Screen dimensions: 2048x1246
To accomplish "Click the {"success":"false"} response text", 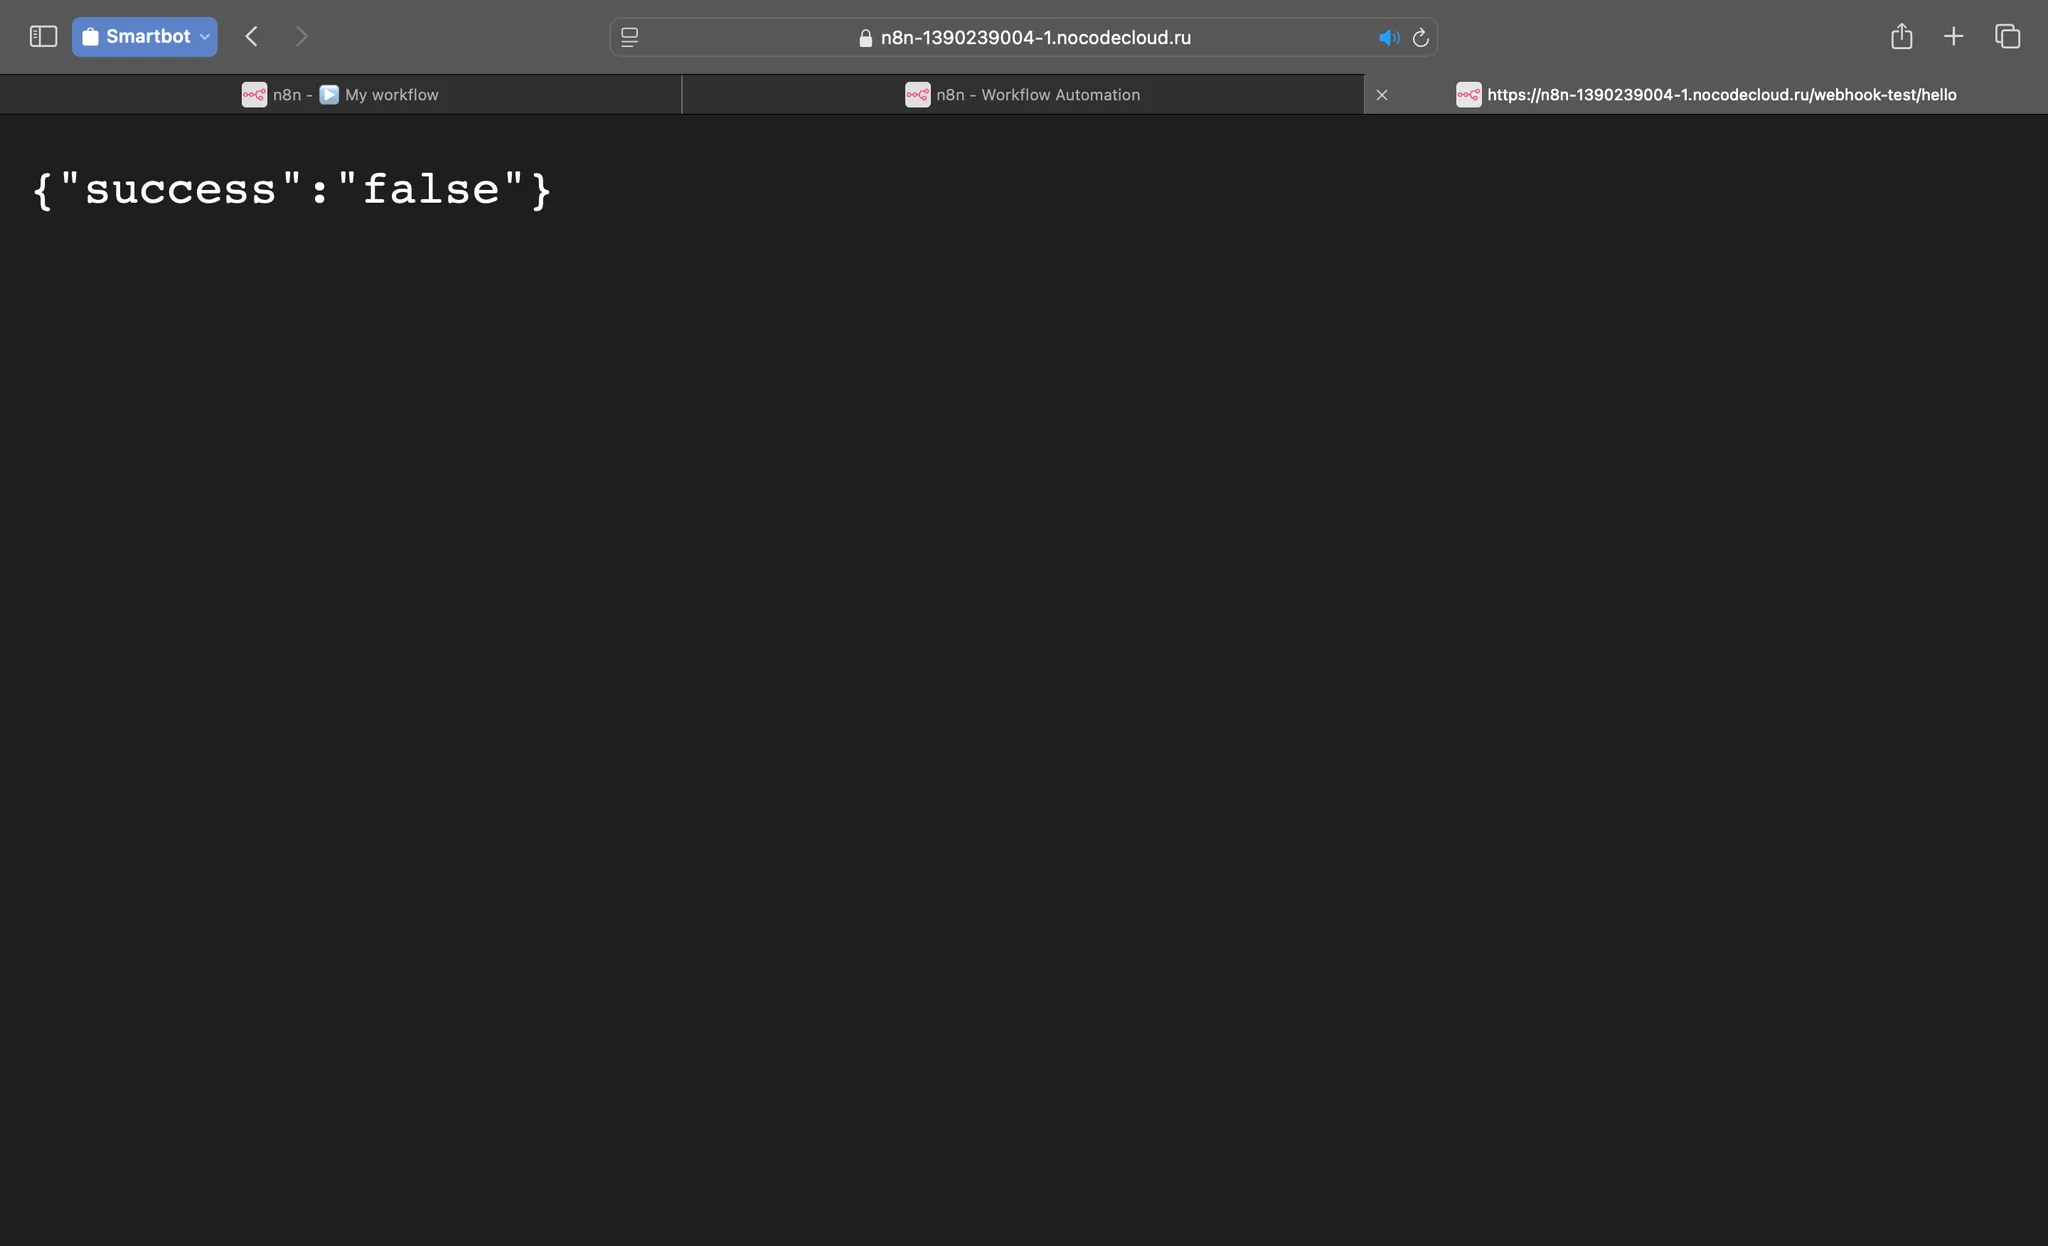I will (292, 190).
